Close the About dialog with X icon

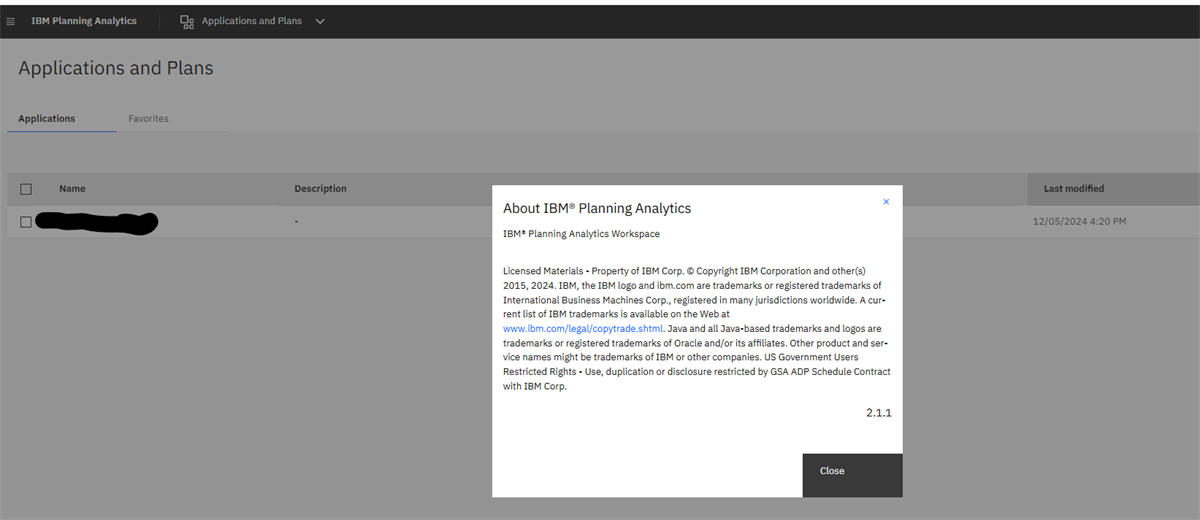point(886,202)
